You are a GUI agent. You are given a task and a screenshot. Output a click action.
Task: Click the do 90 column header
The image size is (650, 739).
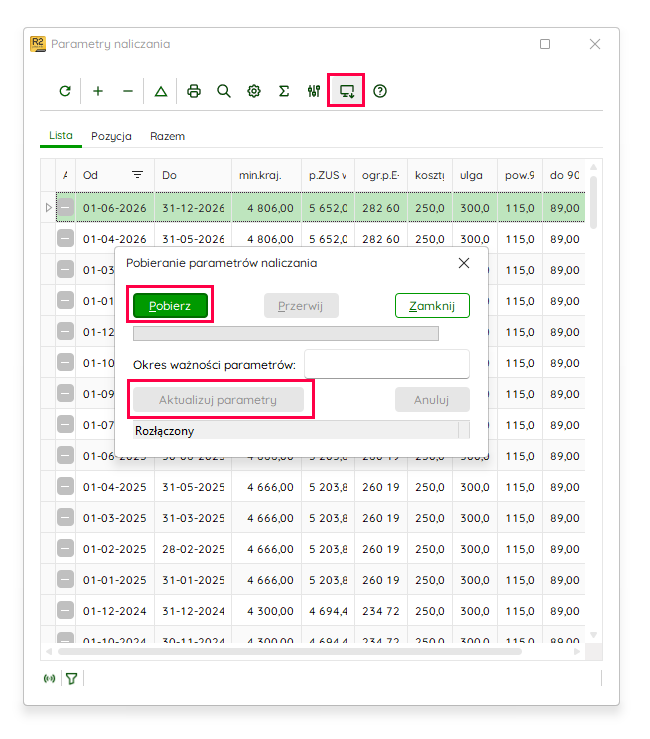pyautogui.click(x=564, y=175)
